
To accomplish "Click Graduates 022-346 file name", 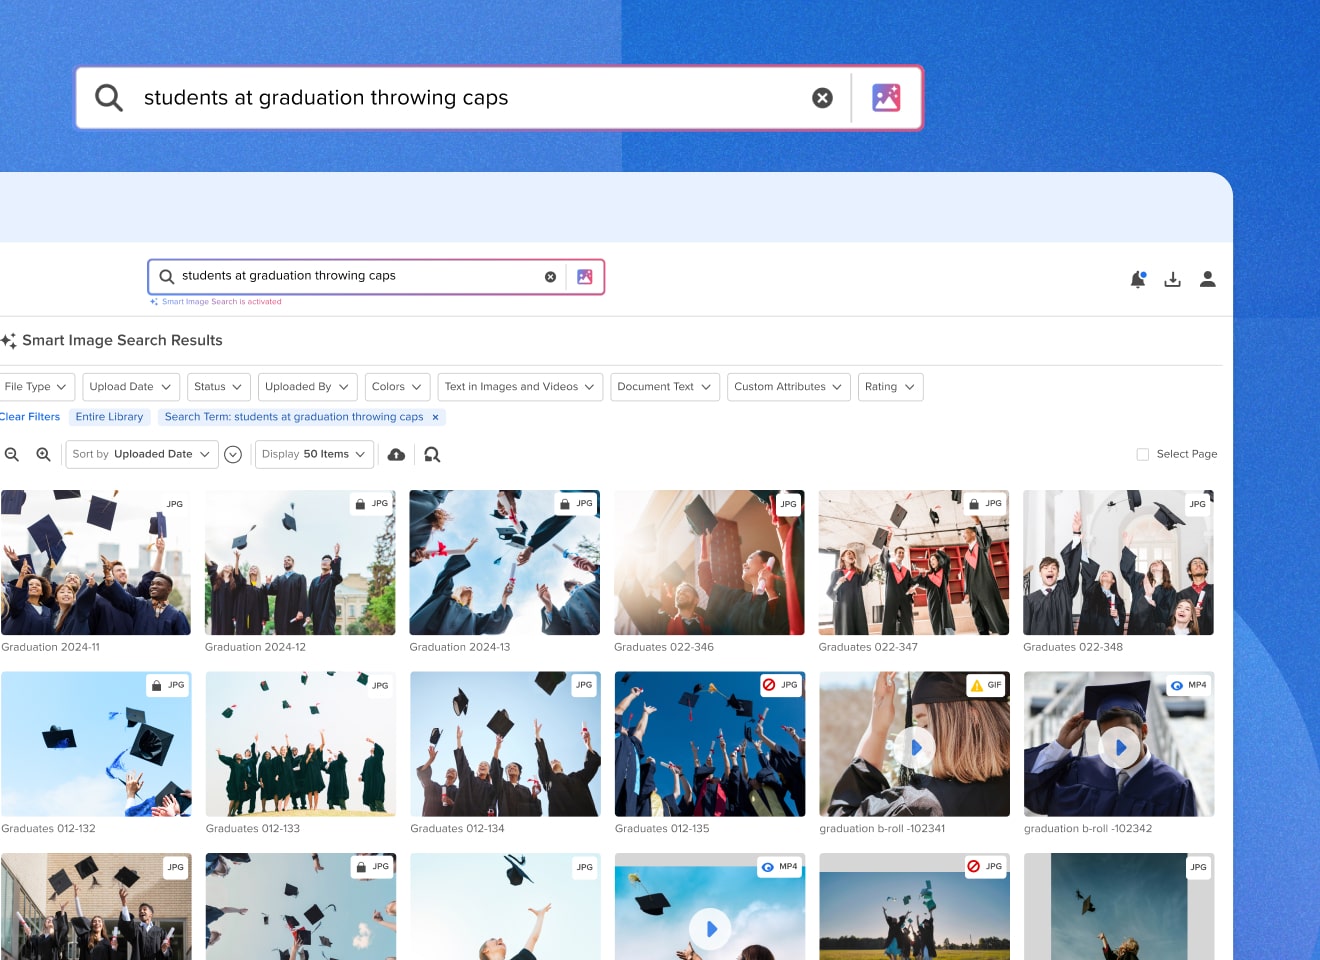I will (664, 648).
